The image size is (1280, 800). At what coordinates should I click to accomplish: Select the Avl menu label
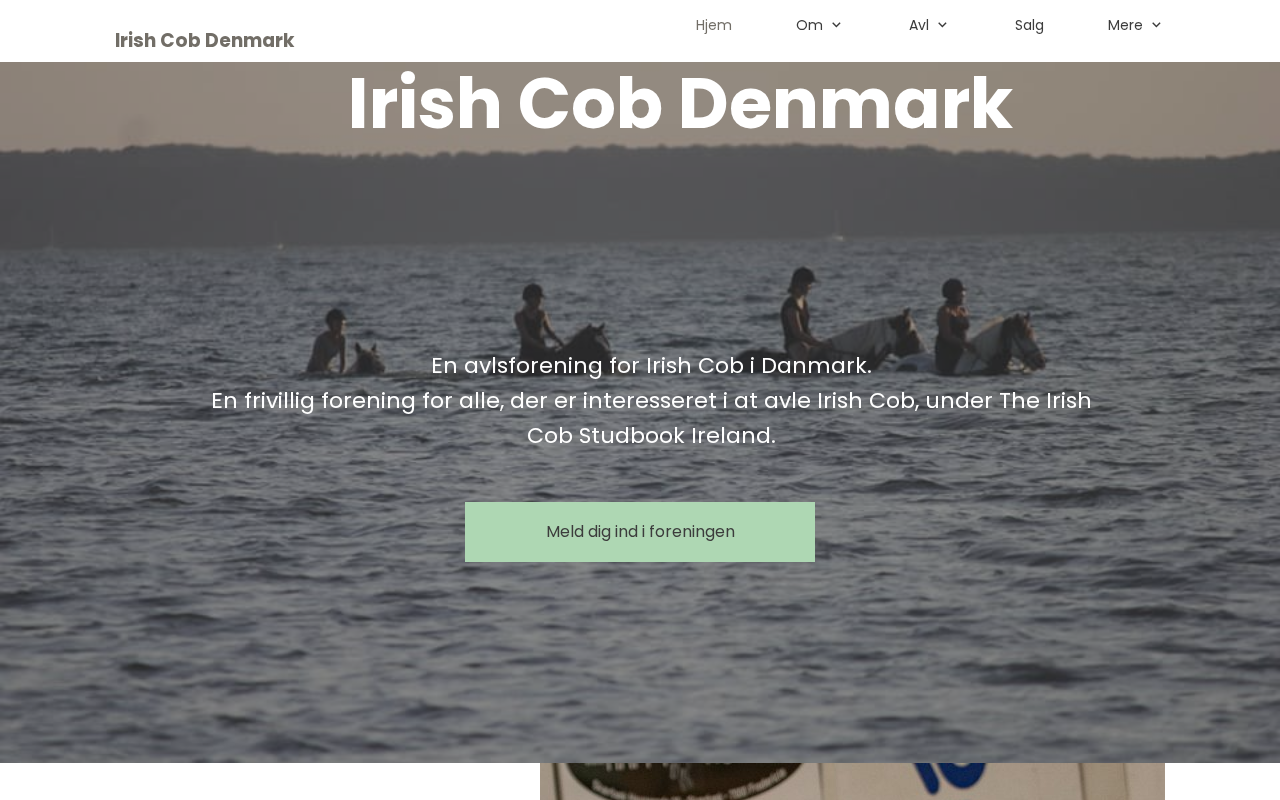tap(919, 25)
